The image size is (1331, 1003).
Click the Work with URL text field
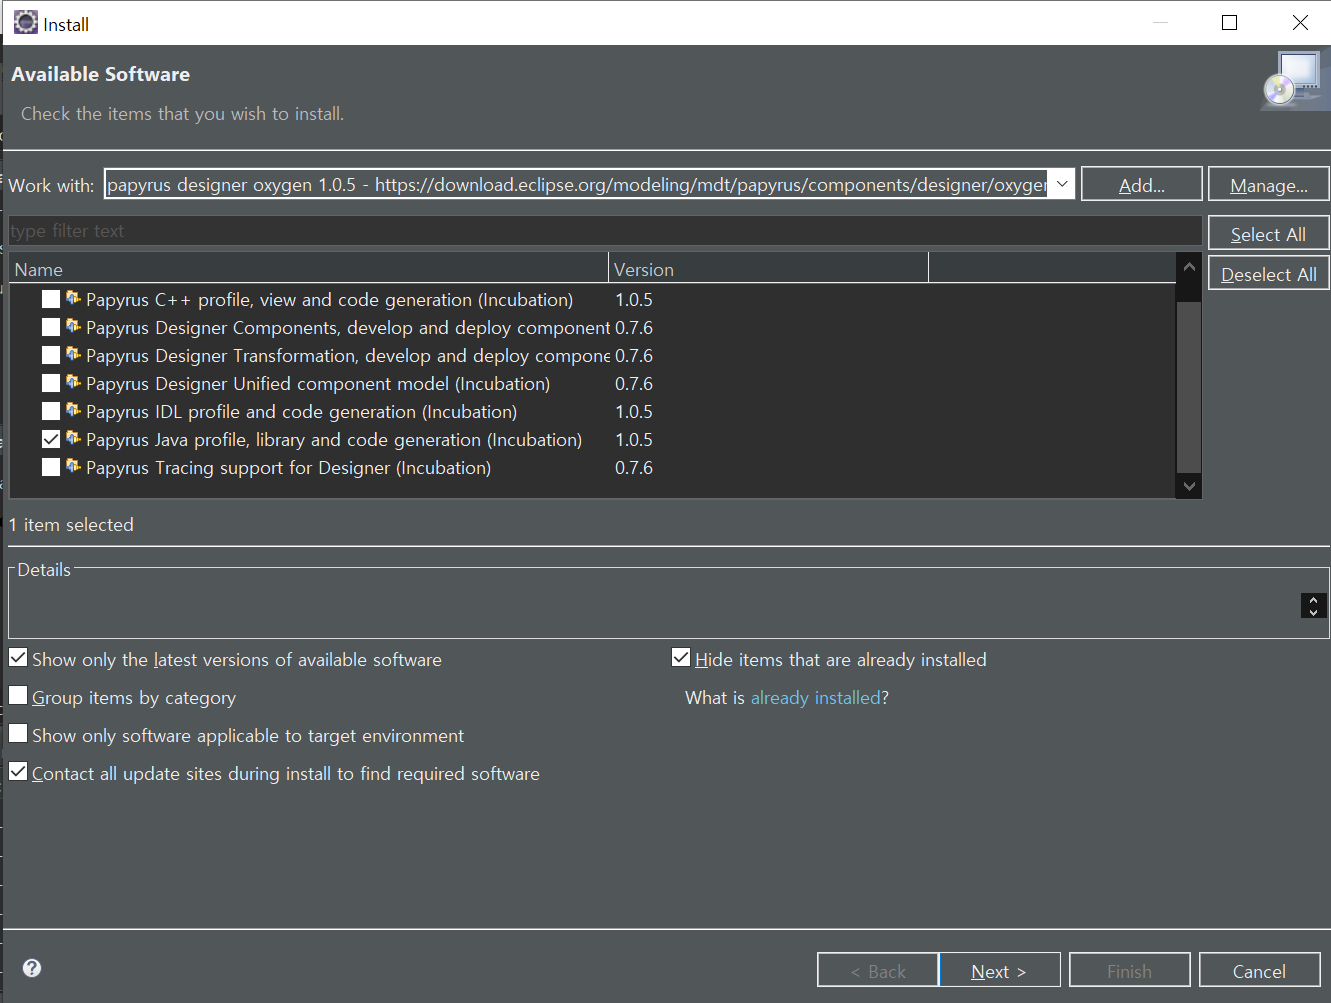tap(576, 184)
